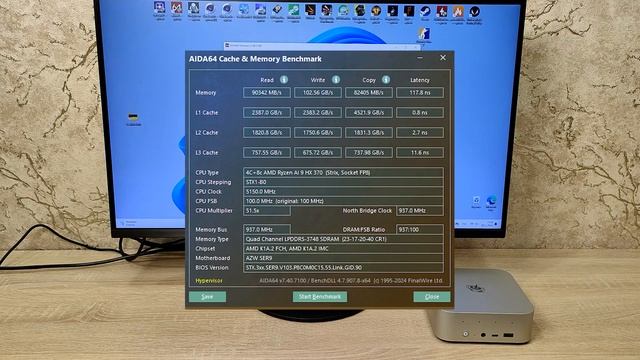Viewport: 640px width, 360px height.
Task: Click CPU Multiplier value 51.5x
Action: coord(267,211)
